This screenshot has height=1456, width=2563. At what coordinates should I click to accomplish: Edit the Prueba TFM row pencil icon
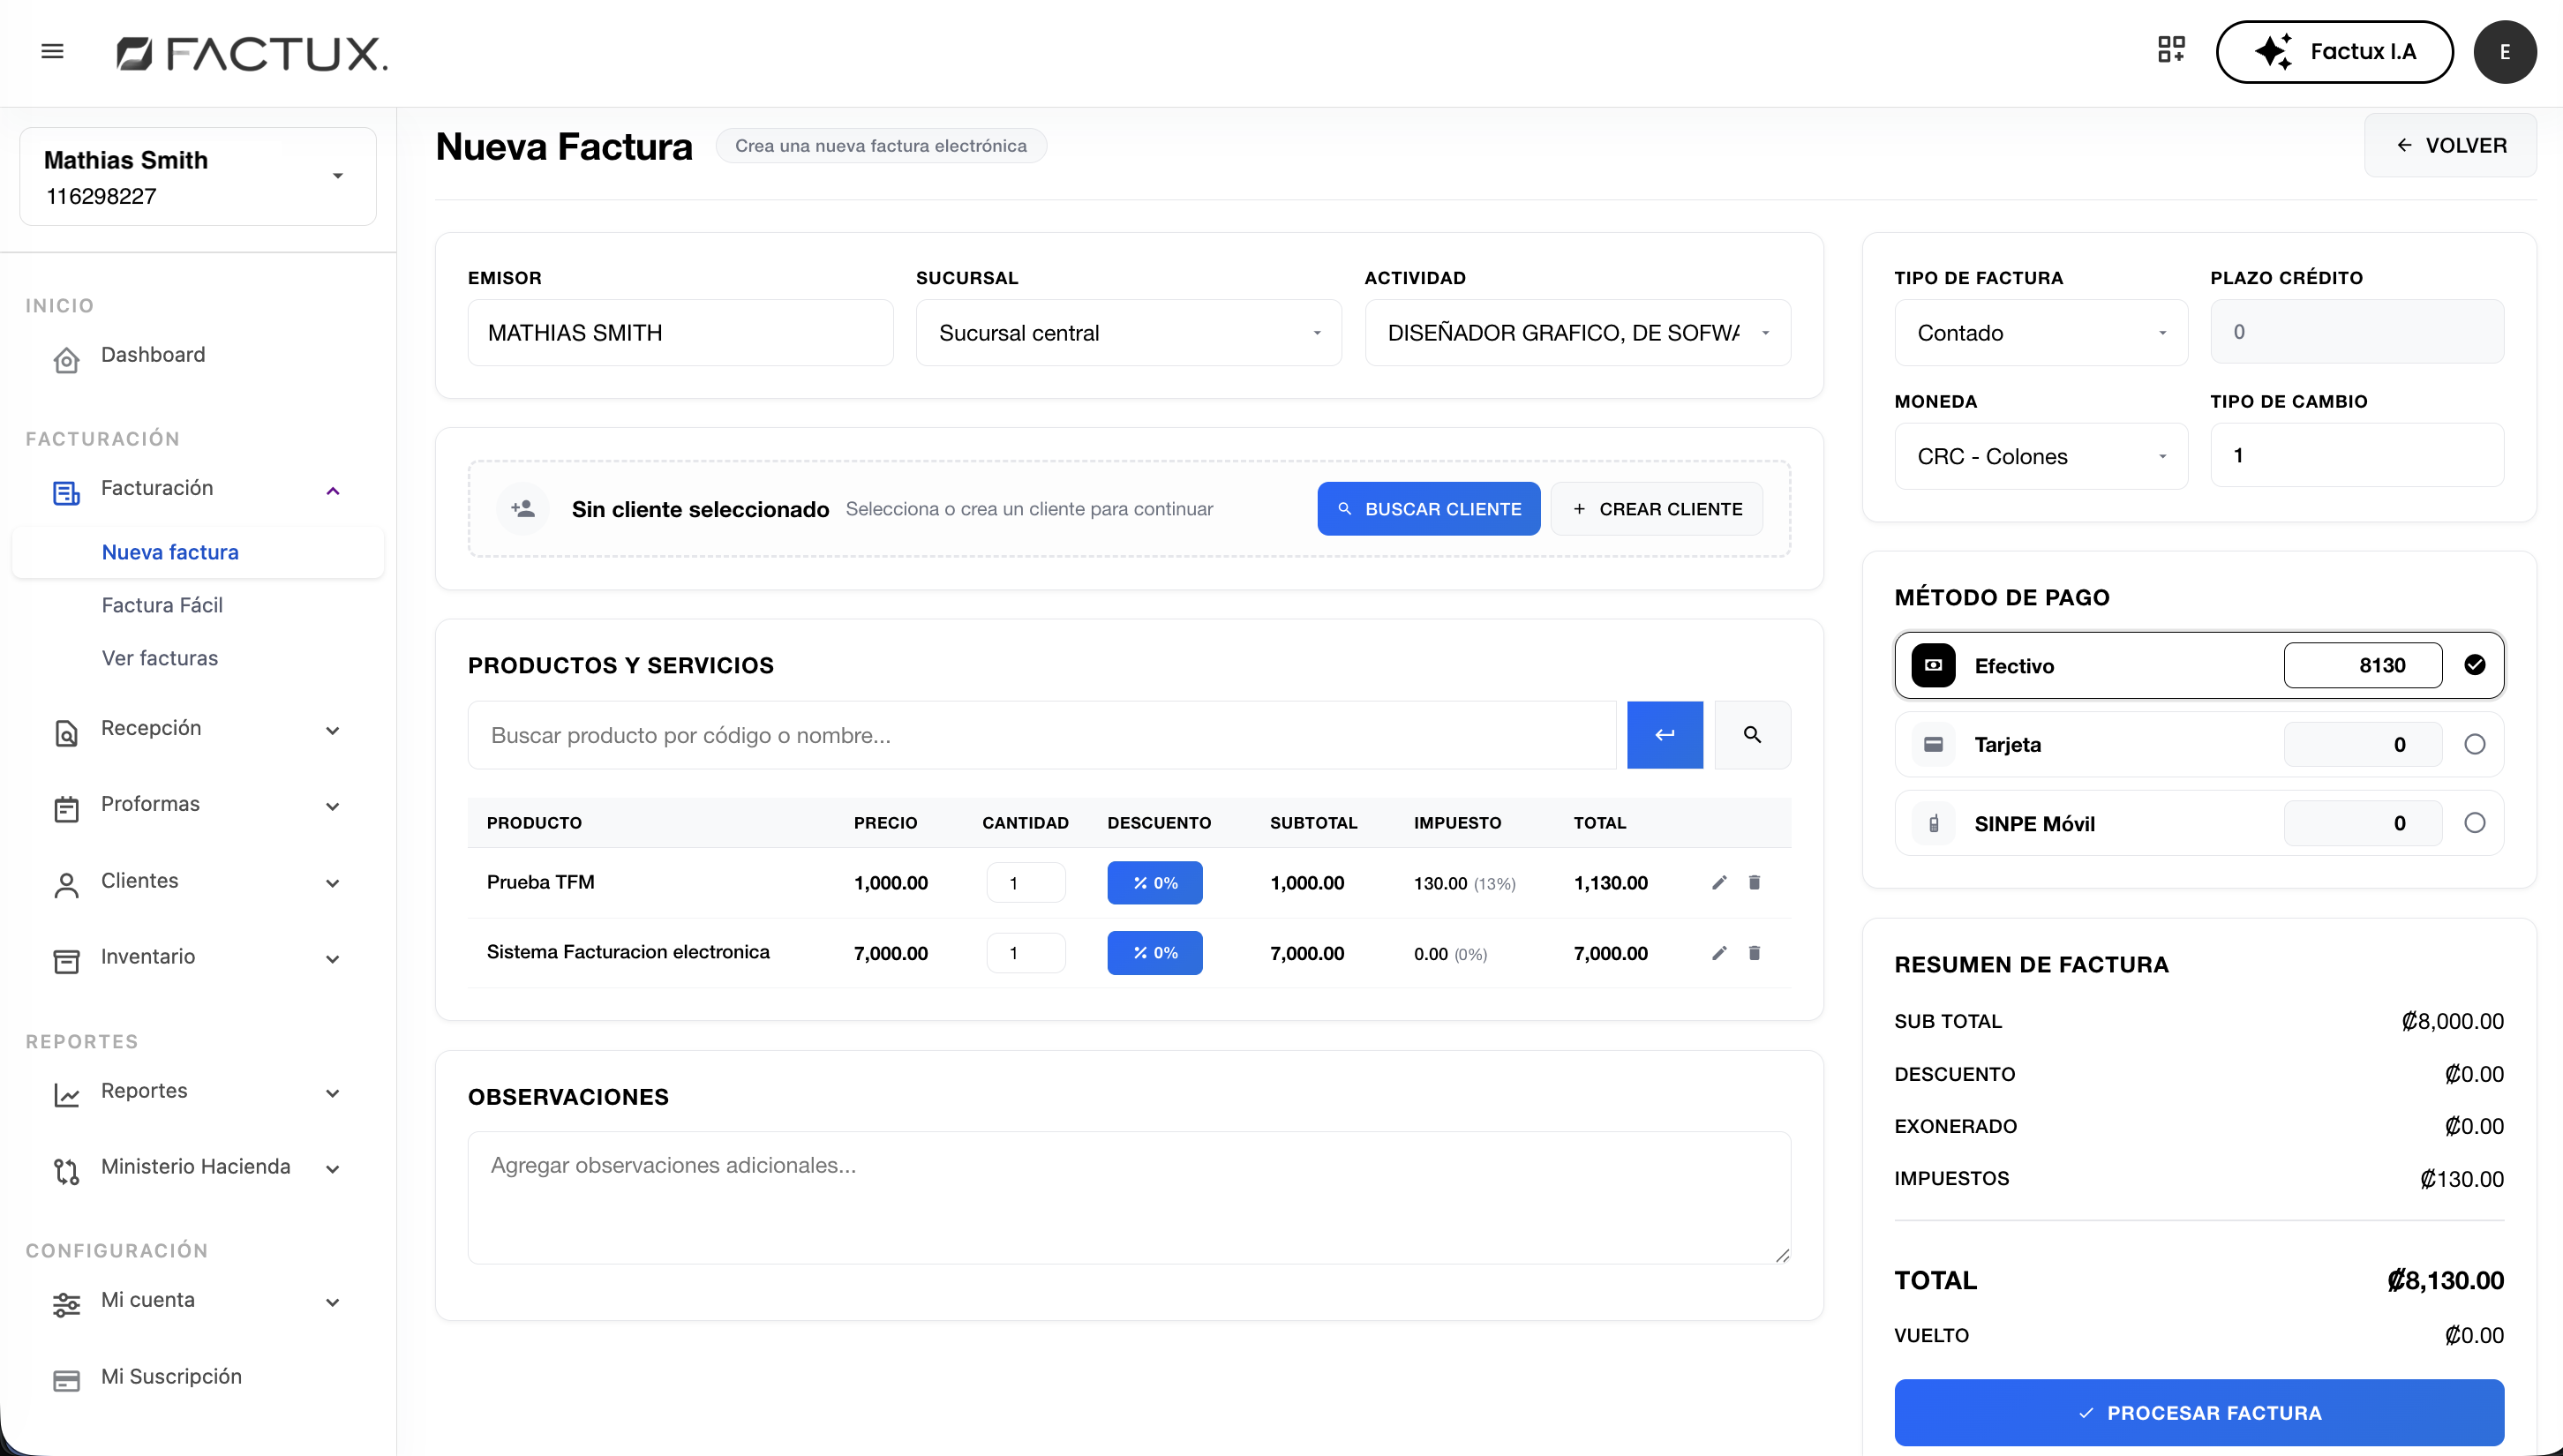[x=1719, y=882]
